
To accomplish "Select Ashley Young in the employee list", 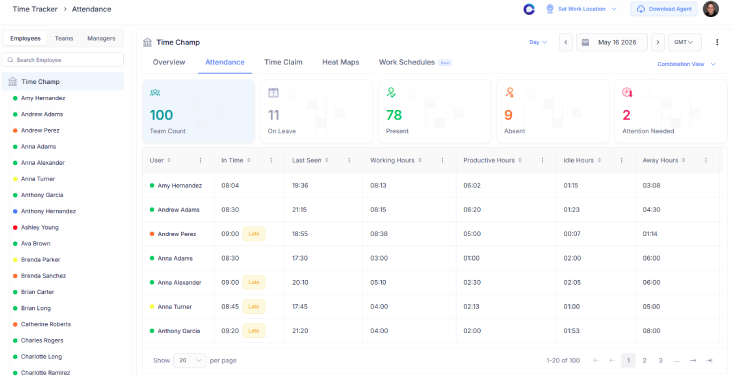I will click(x=40, y=227).
